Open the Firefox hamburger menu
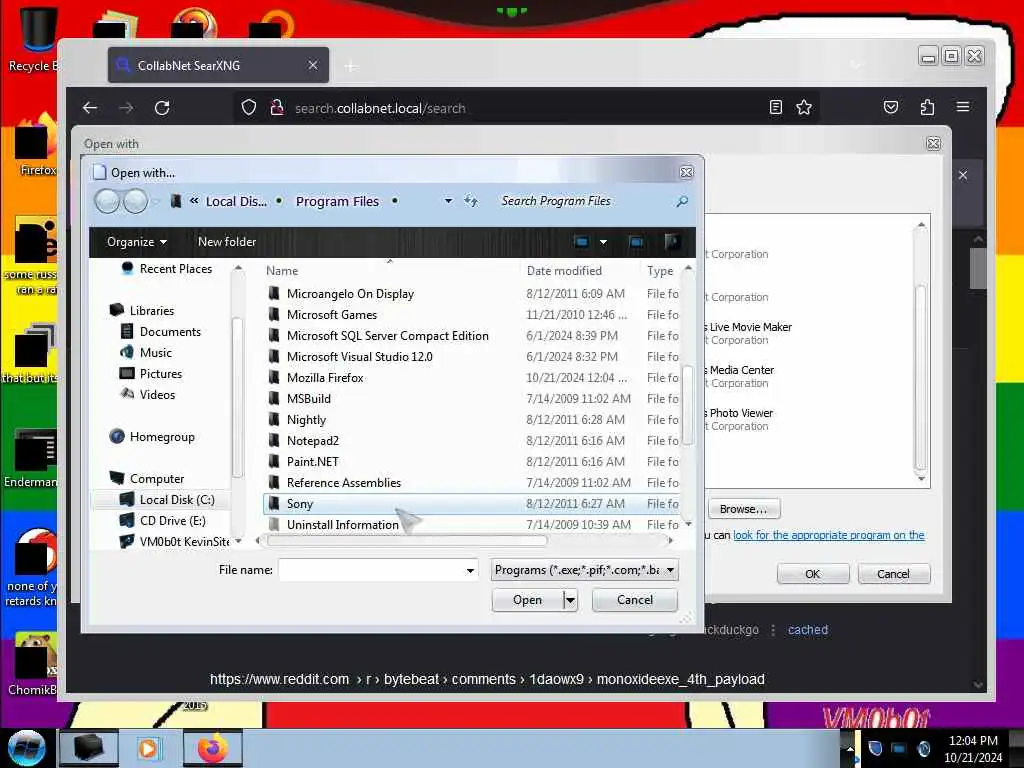 pos(963,106)
